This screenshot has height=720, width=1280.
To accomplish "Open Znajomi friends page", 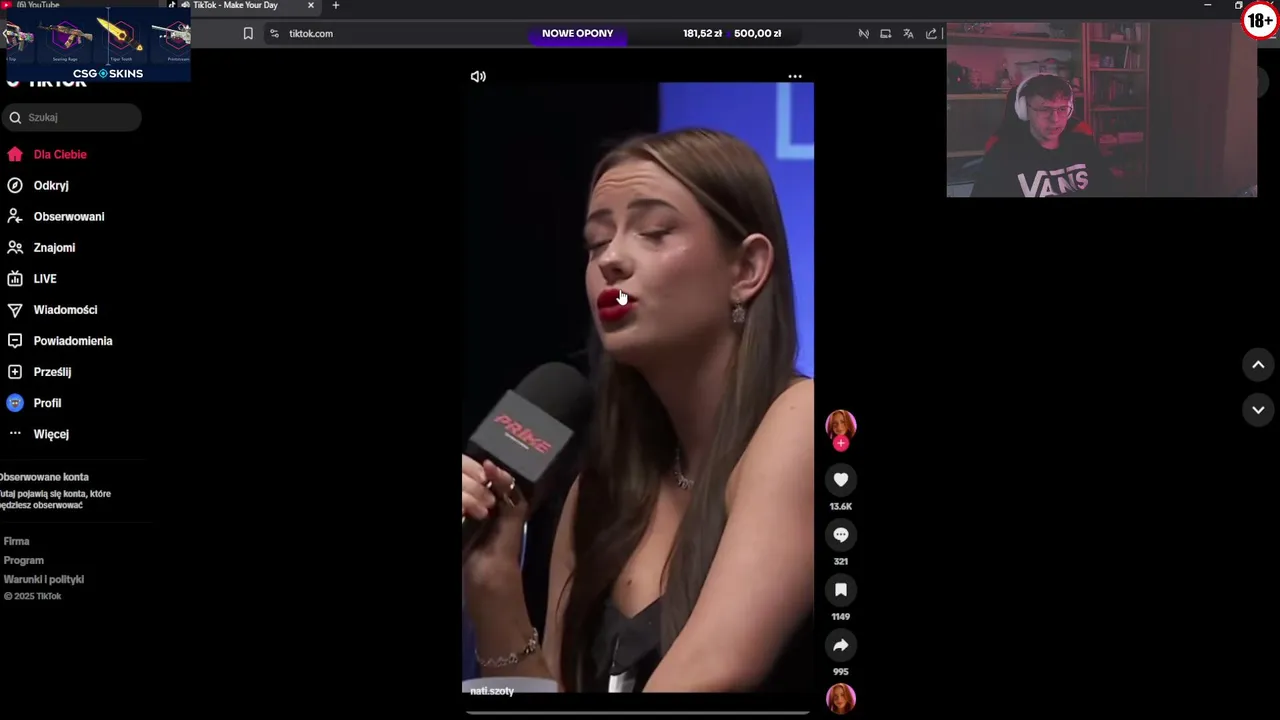I will [54, 247].
